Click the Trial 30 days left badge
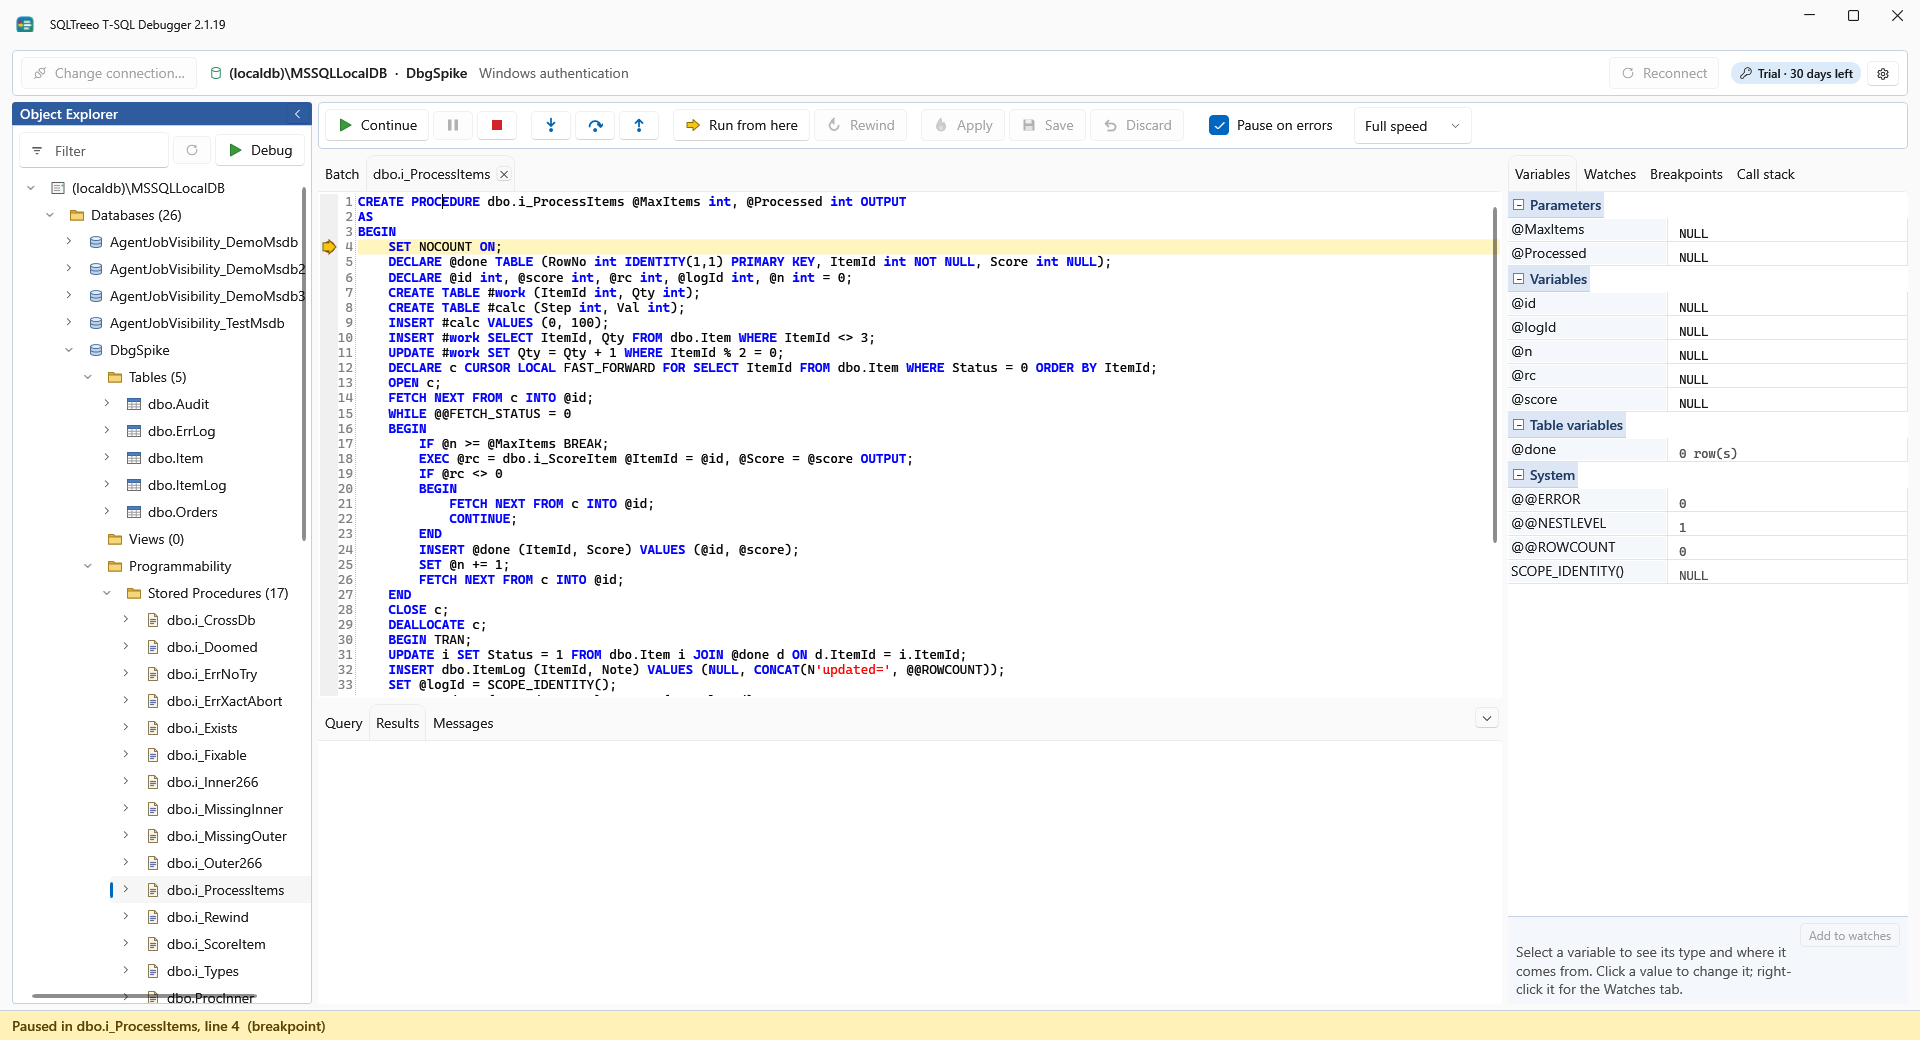 pos(1796,74)
